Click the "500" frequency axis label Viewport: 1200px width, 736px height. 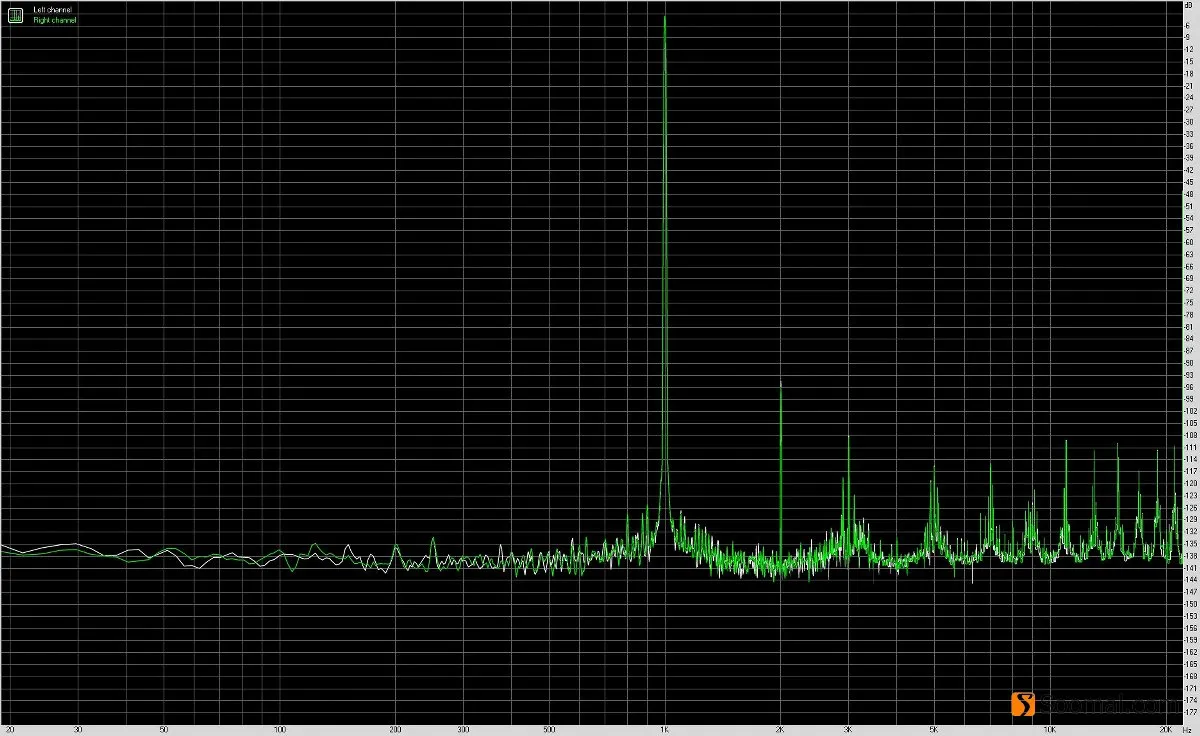click(x=549, y=730)
